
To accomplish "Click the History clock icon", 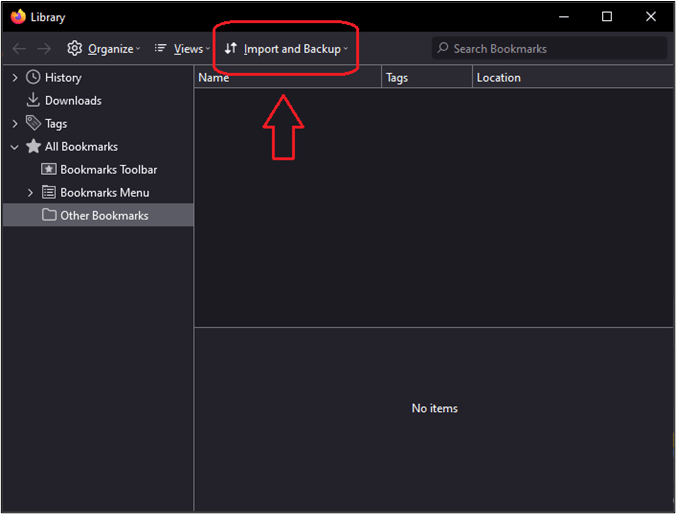I will pos(33,77).
